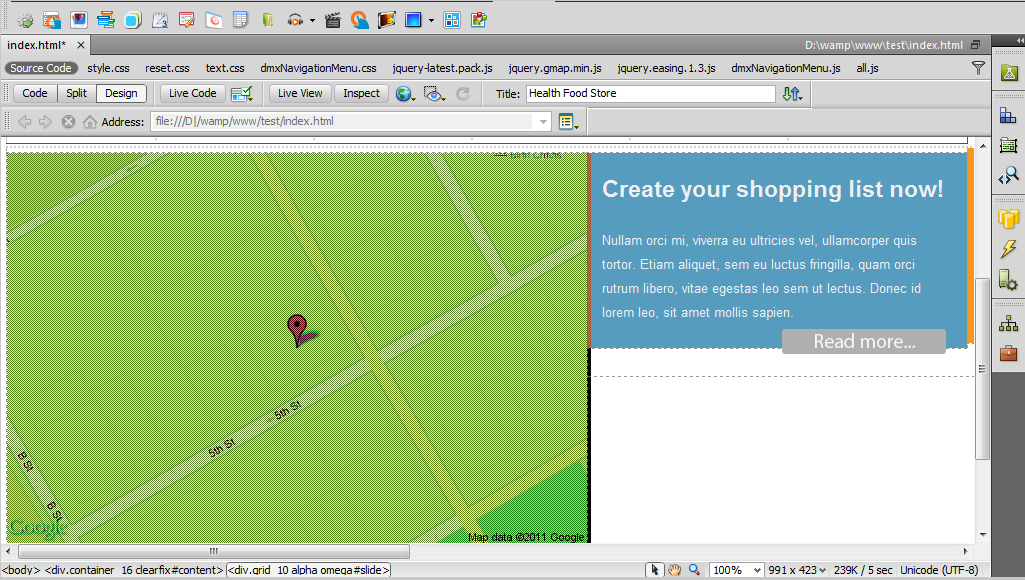This screenshot has height=580, width=1025.
Task: Open the framed photo gallery icon
Action: pyautogui.click(x=79, y=20)
